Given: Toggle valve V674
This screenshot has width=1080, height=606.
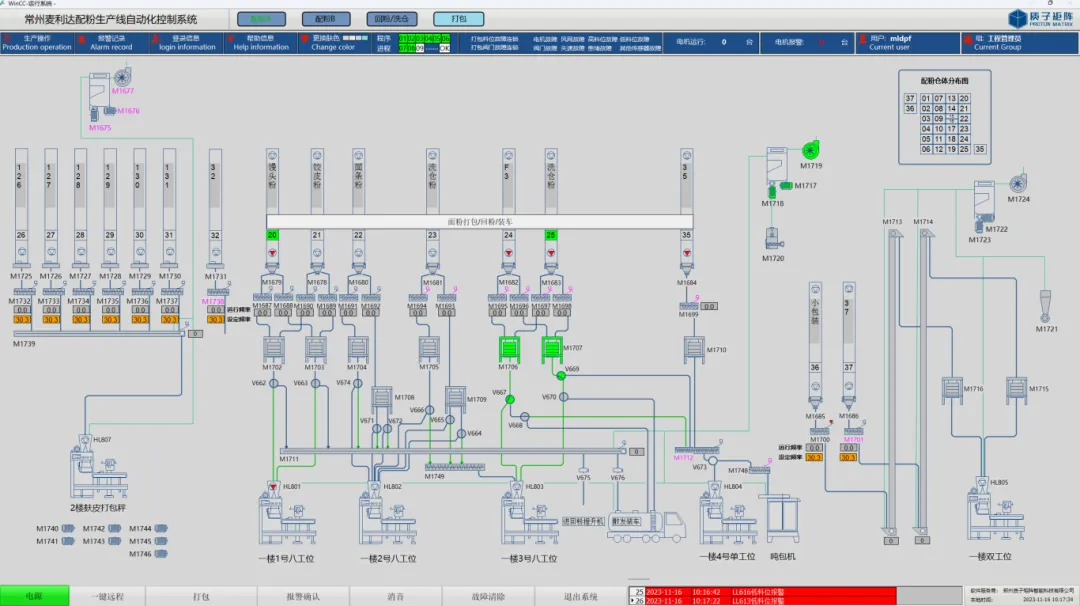Looking at the screenshot, I should click(357, 384).
